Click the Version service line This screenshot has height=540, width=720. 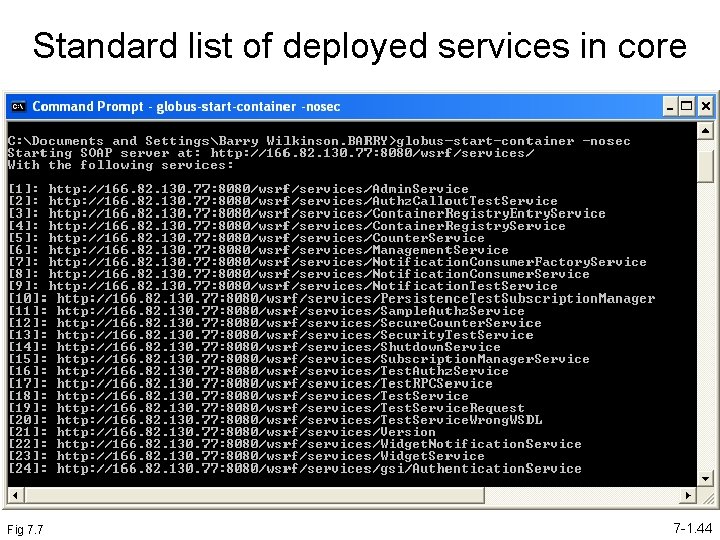[x=222, y=432]
